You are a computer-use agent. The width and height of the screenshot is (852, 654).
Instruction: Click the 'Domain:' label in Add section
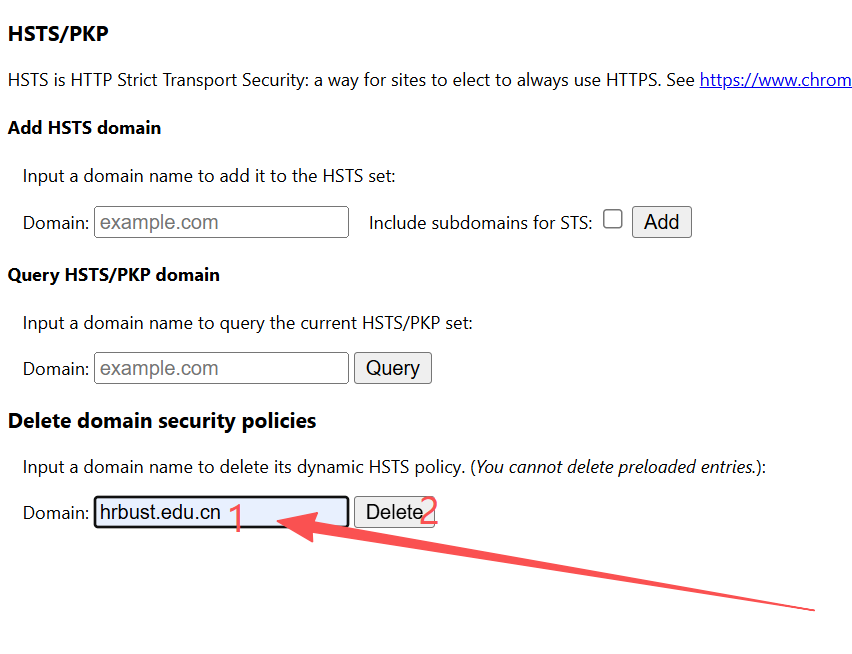point(56,223)
